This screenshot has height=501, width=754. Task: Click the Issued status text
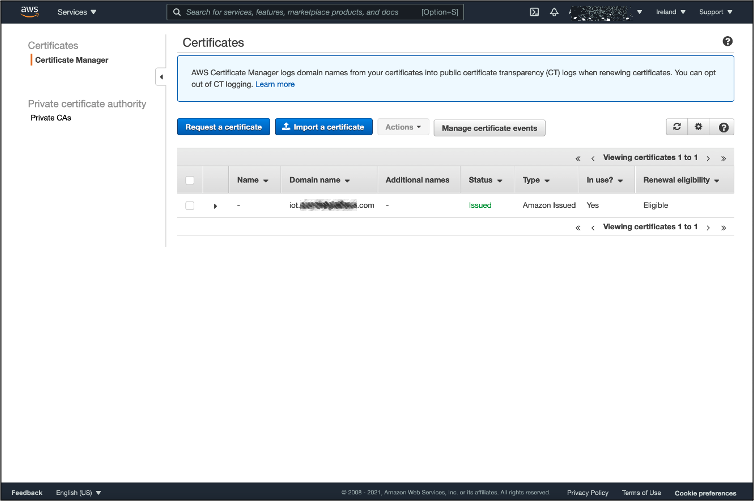click(480, 205)
